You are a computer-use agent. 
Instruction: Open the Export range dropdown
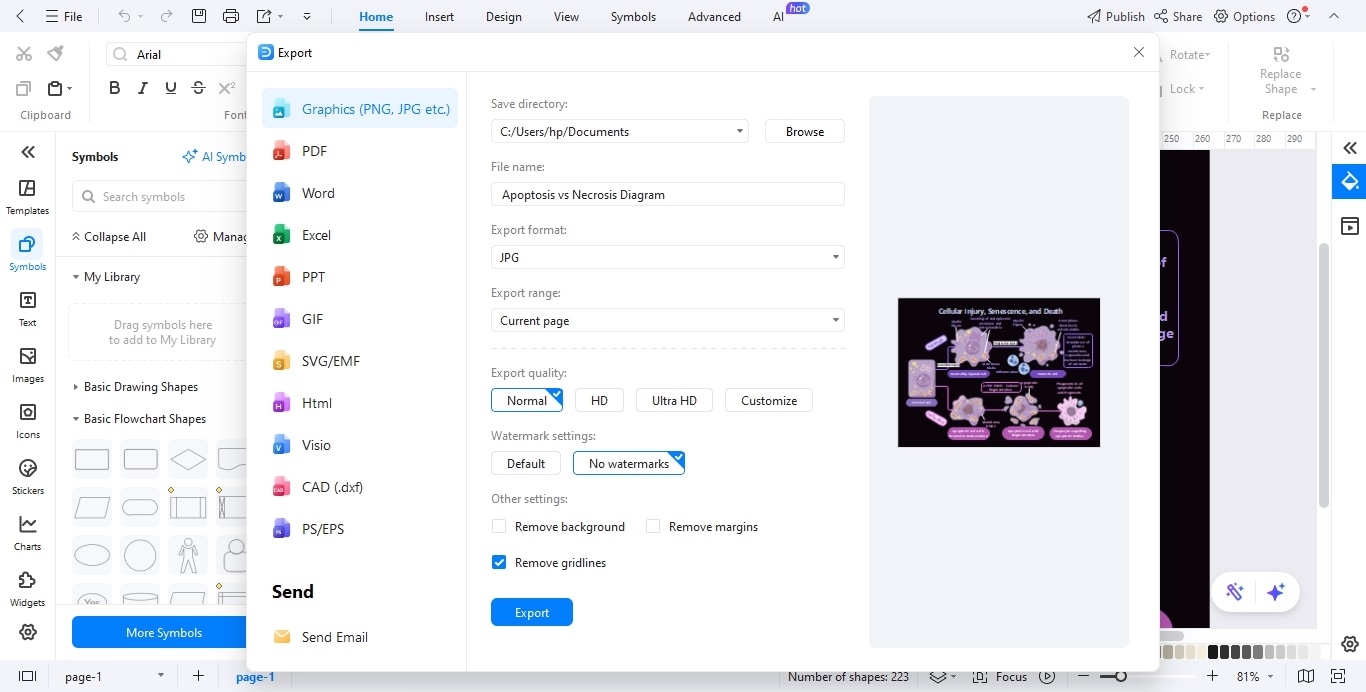click(x=667, y=320)
